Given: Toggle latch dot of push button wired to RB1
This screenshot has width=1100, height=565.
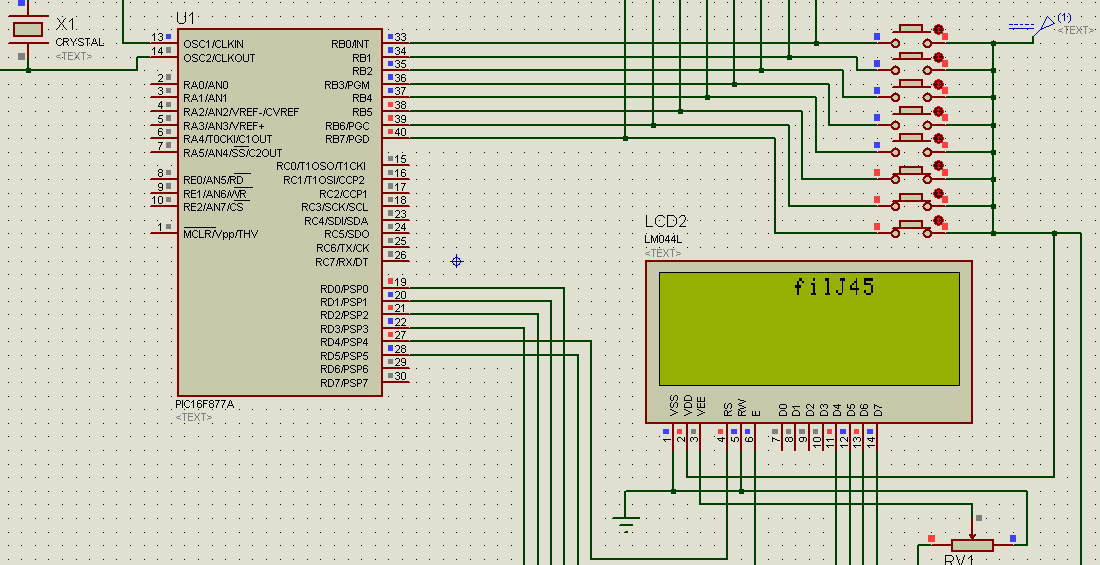Looking at the screenshot, I should [938, 57].
